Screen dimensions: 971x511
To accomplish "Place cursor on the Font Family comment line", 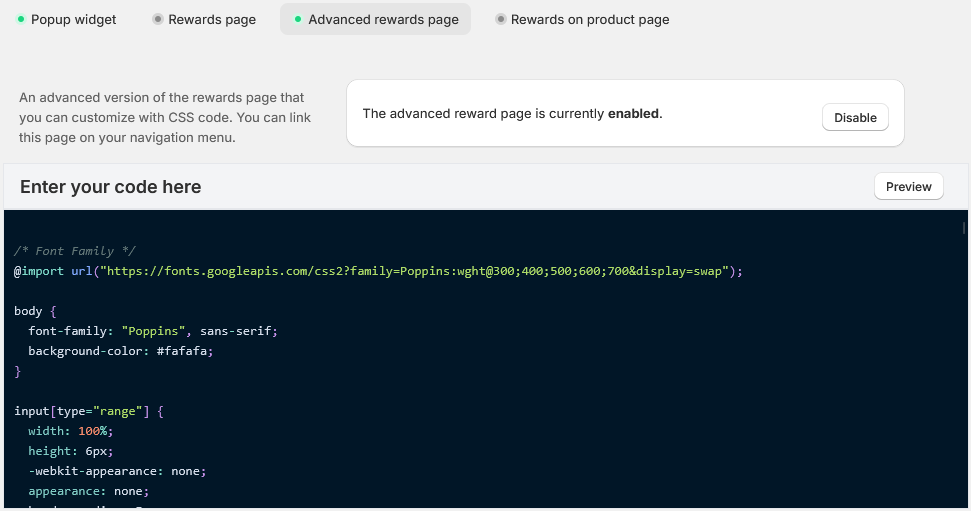I will point(75,251).
